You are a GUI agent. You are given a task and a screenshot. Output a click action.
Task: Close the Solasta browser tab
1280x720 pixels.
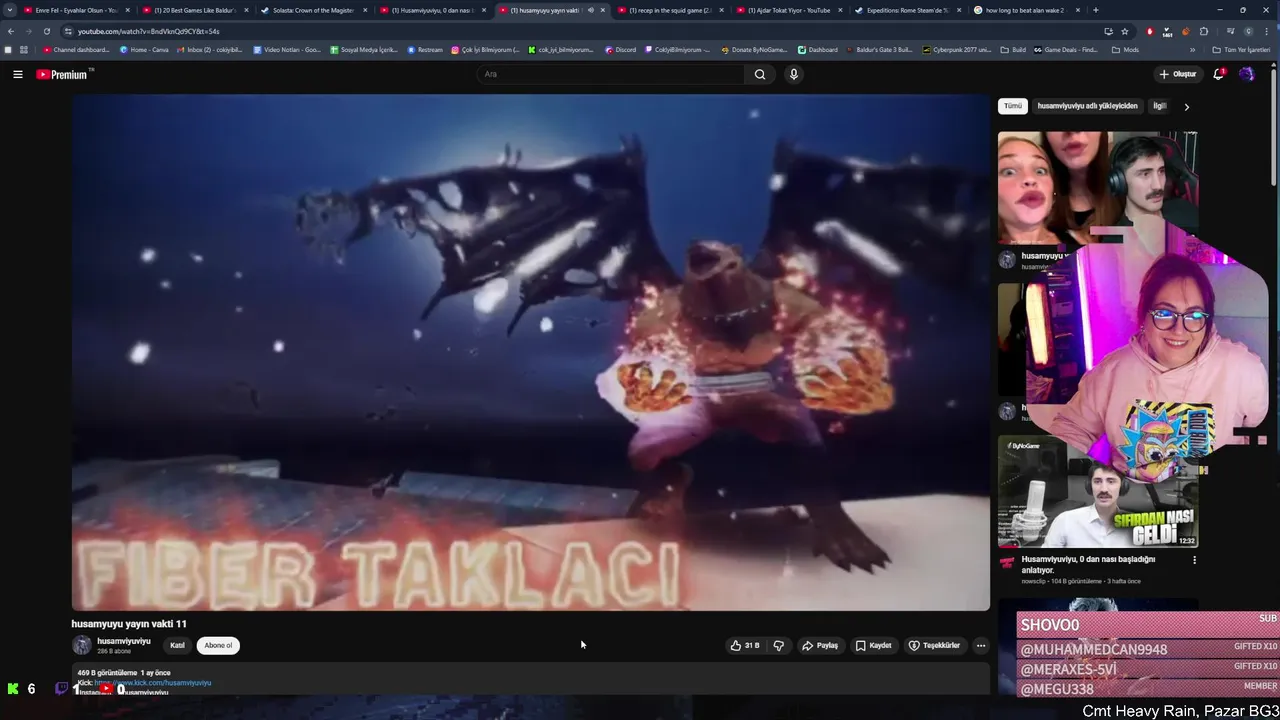(x=365, y=10)
